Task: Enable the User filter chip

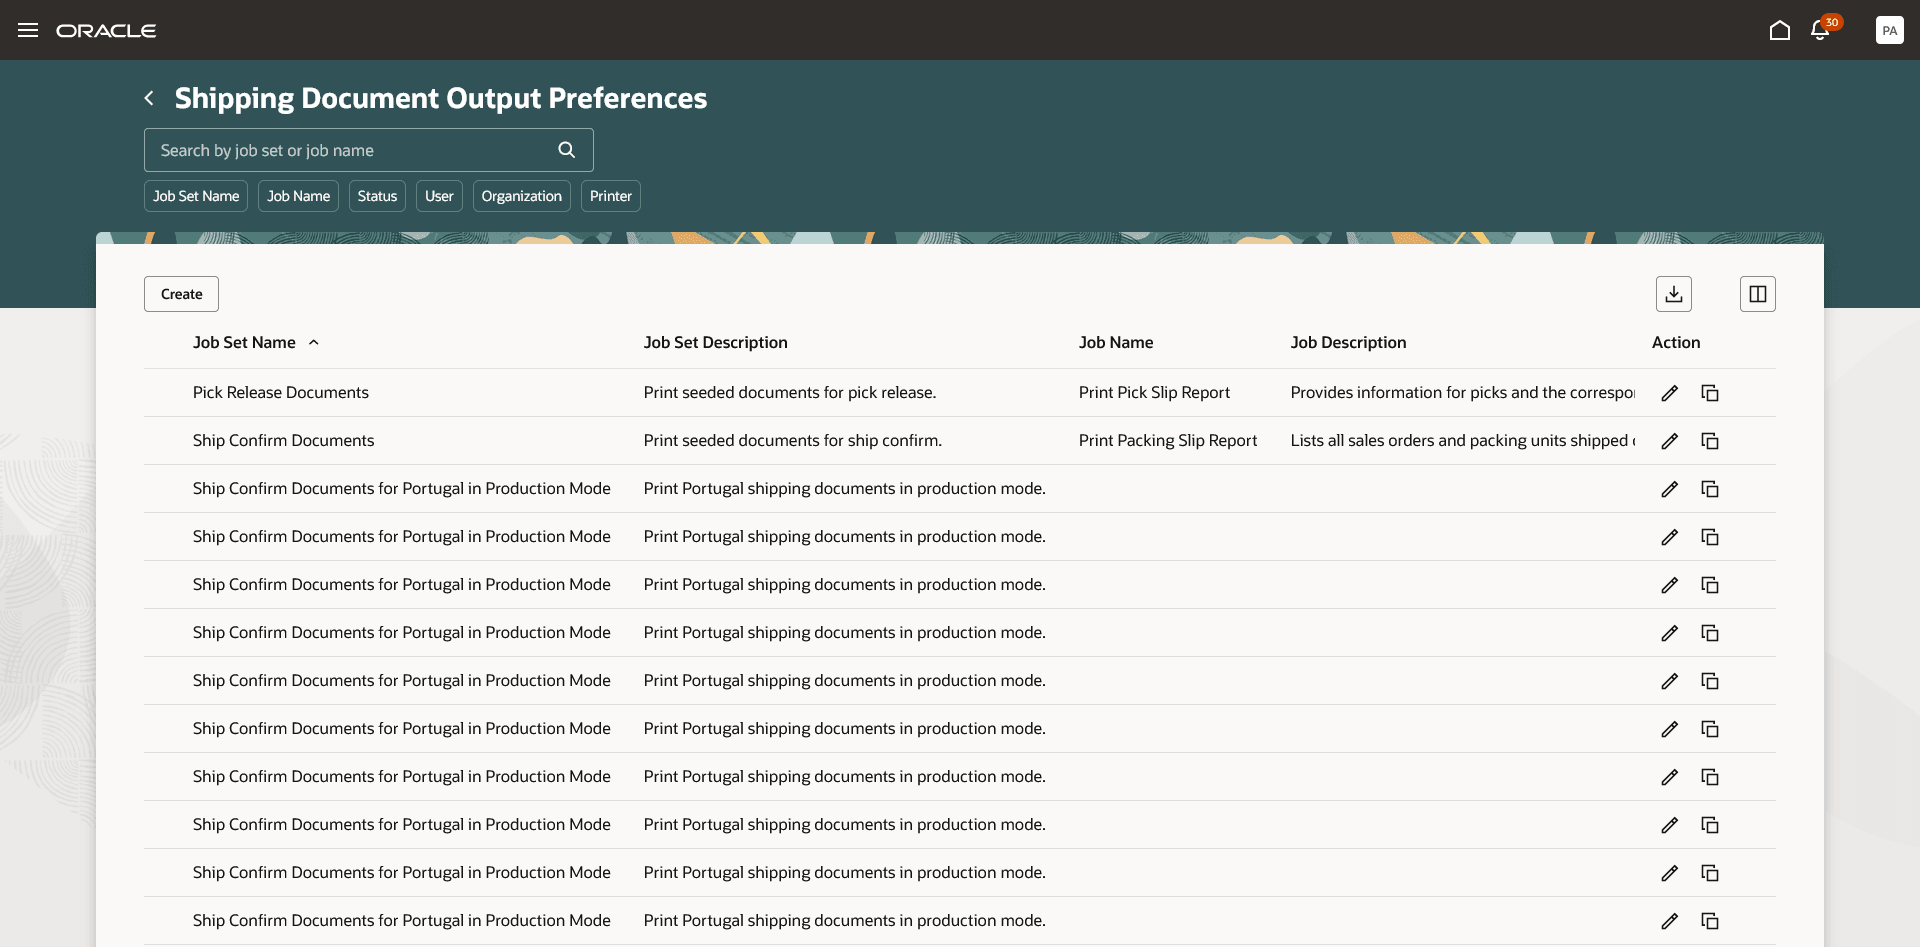Action: pyautogui.click(x=439, y=196)
